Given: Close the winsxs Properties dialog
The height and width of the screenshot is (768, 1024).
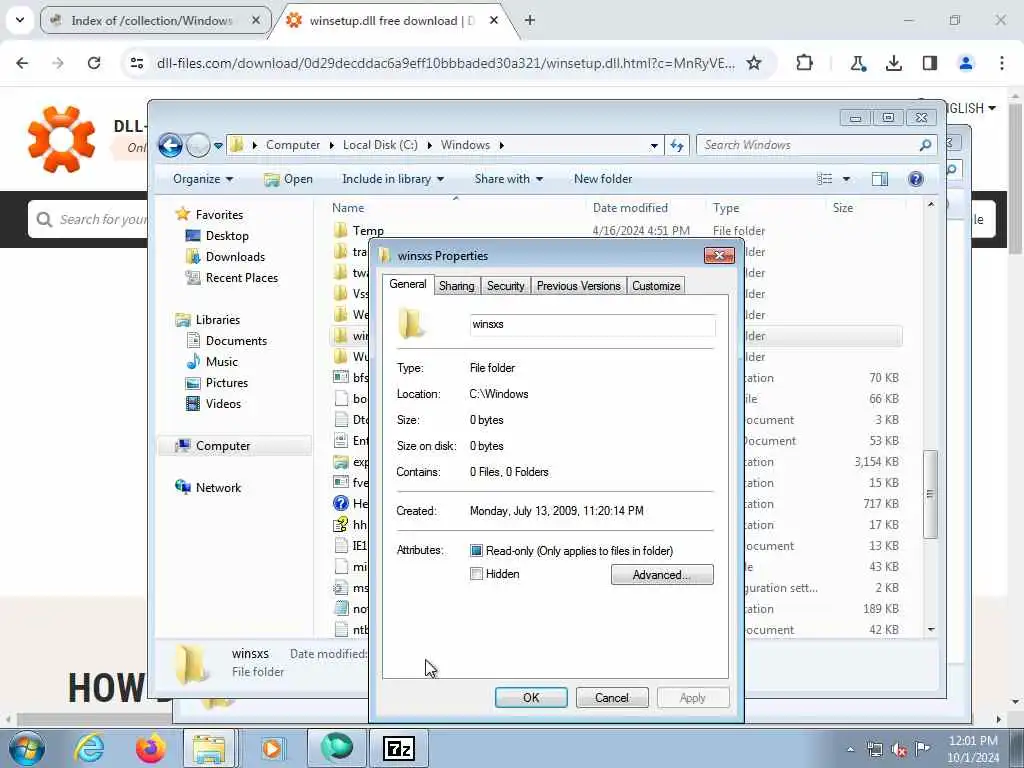Looking at the screenshot, I should point(719,255).
